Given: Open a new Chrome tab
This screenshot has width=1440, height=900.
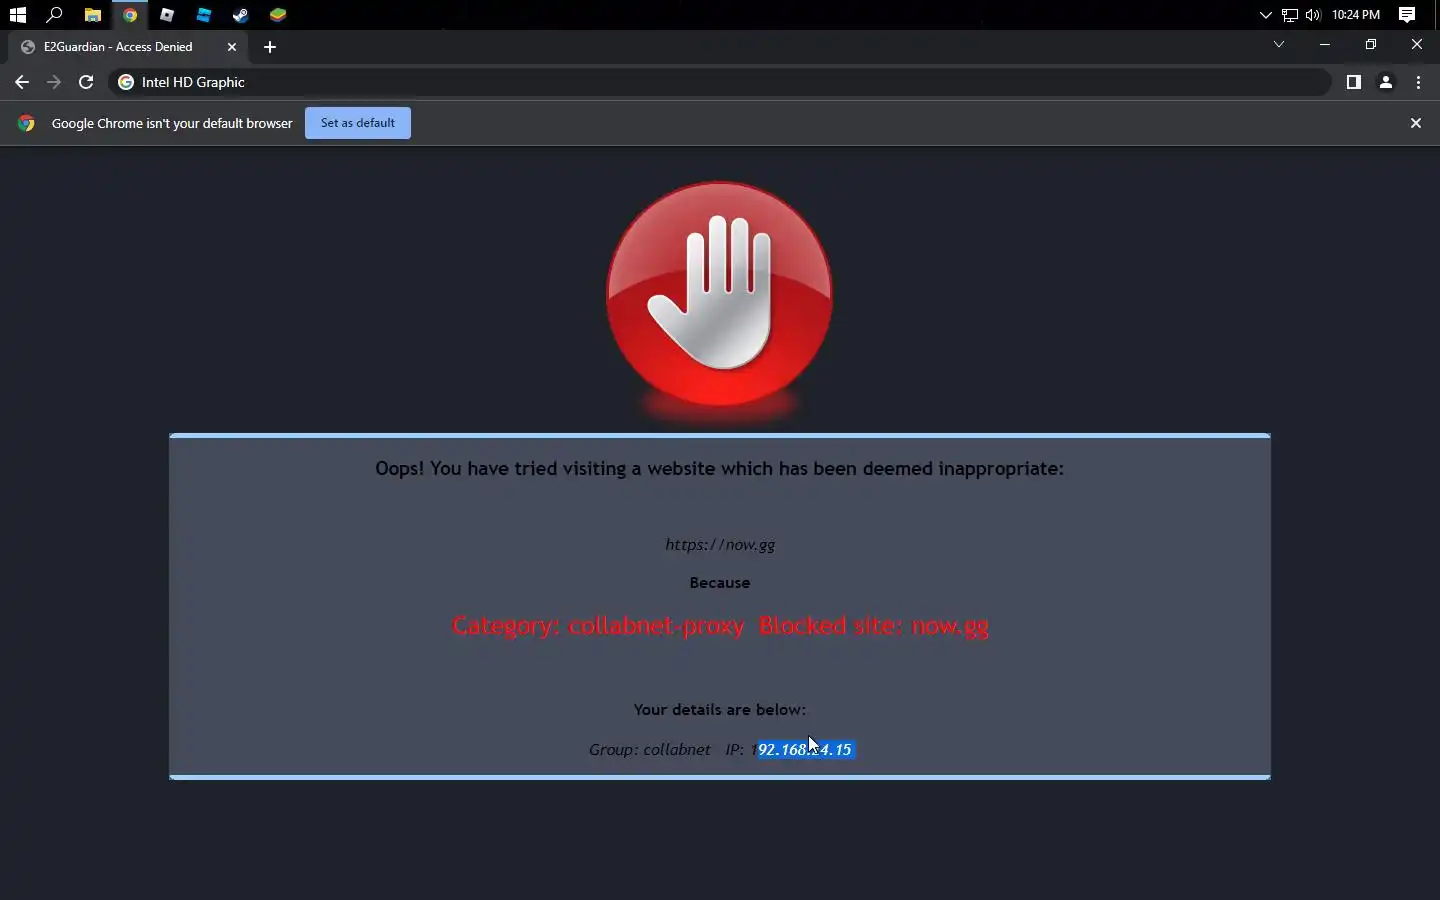Looking at the screenshot, I should point(270,47).
